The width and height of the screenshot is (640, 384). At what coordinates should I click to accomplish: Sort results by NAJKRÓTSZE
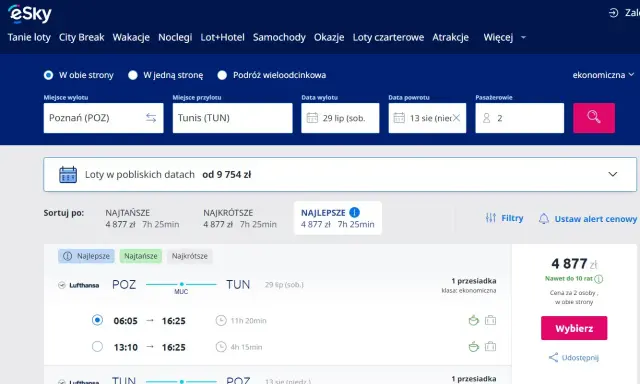pyautogui.click(x=240, y=218)
